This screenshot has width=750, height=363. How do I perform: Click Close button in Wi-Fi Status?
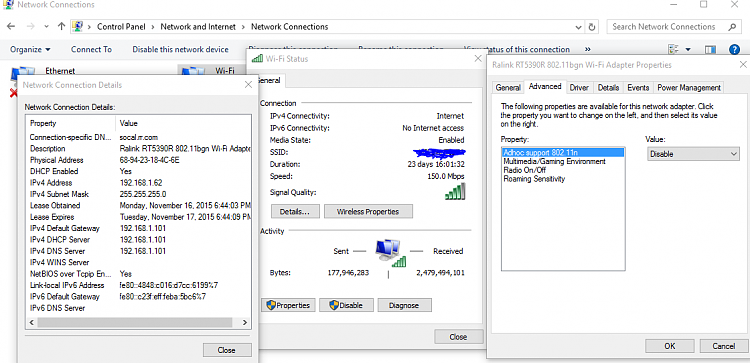click(458, 337)
